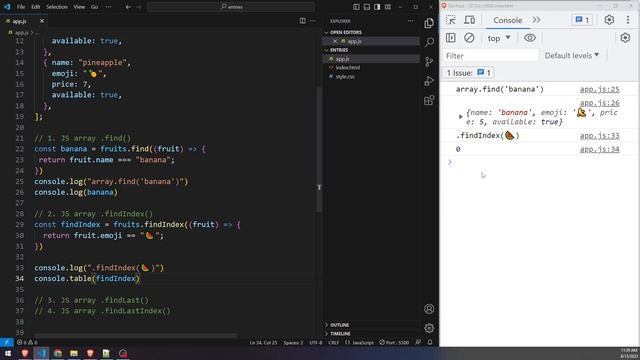This screenshot has height=360, width=640.
Task: Open the Extensions view icon
Action: point(429,100)
